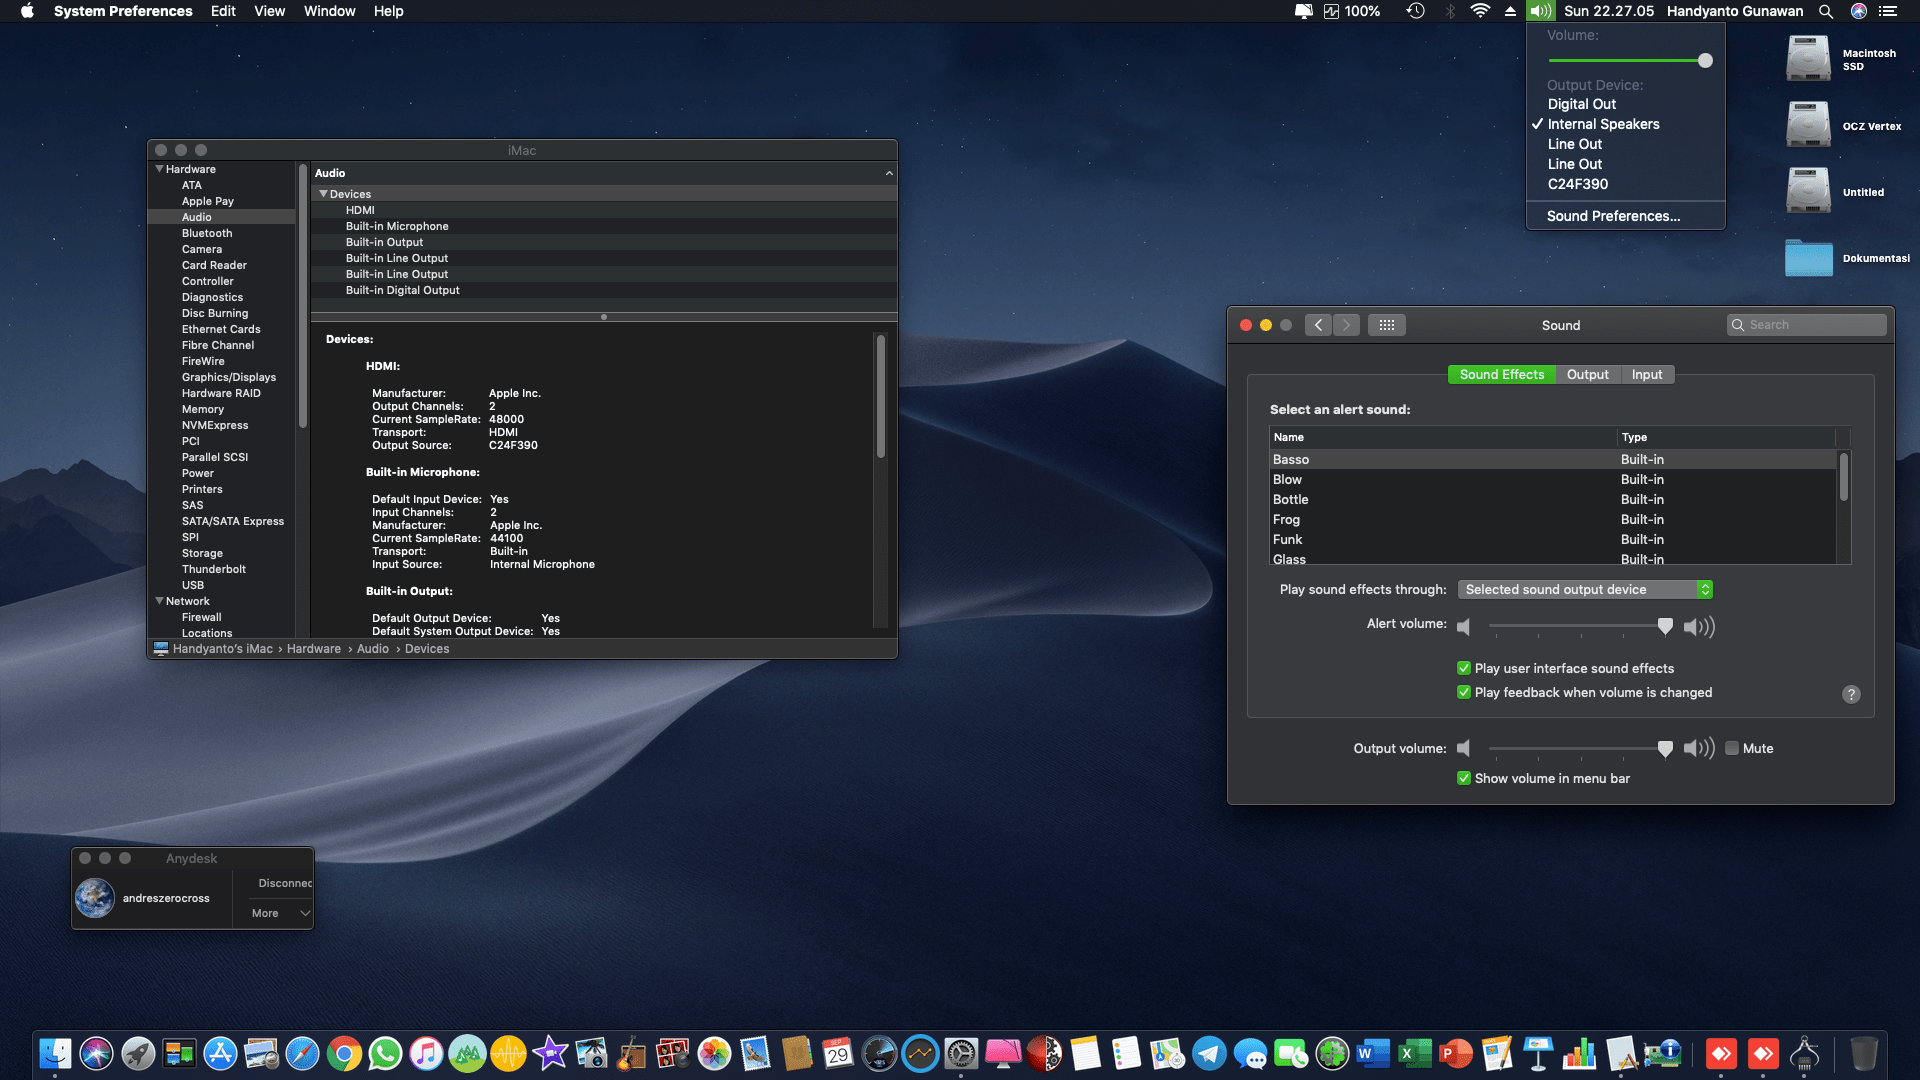This screenshot has width=1920, height=1080.
Task: Open Keynote from the Dock
Action: [x=1537, y=1053]
